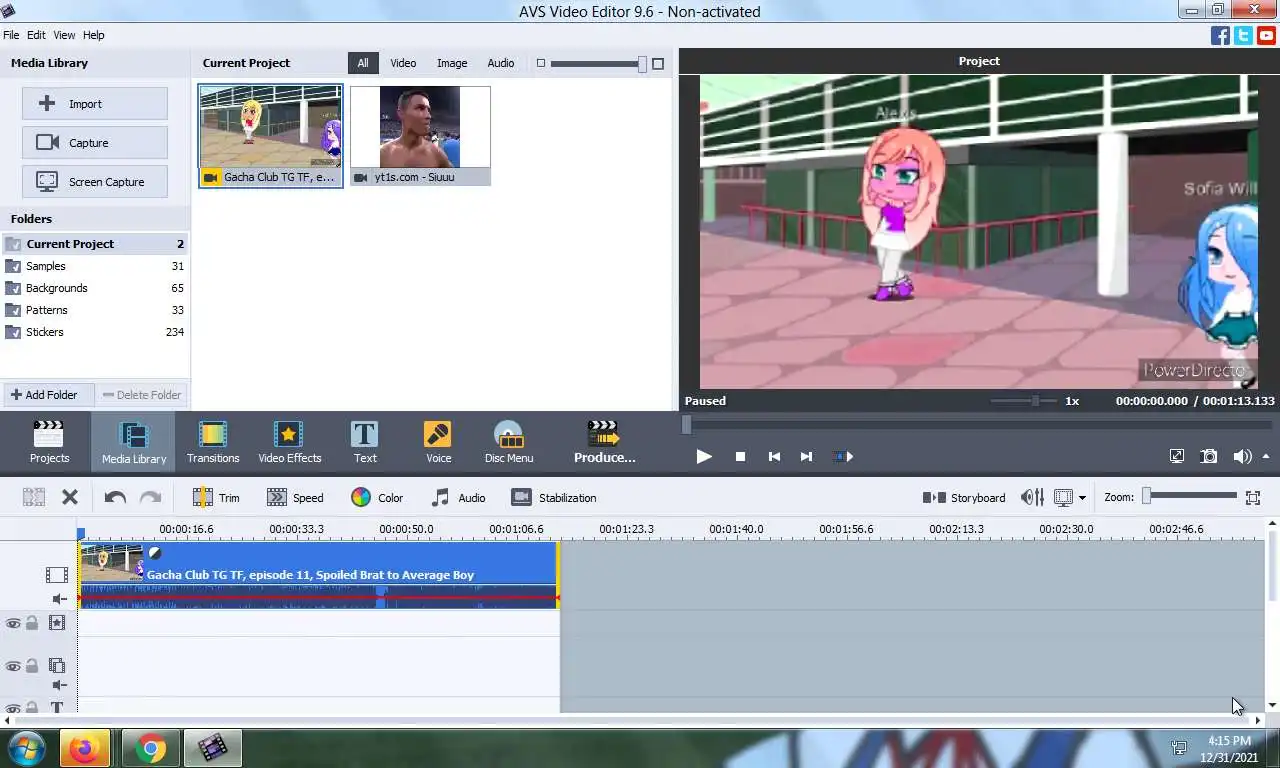Select the Samples folder
This screenshot has width=1280, height=768.
click(x=95, y=266)
